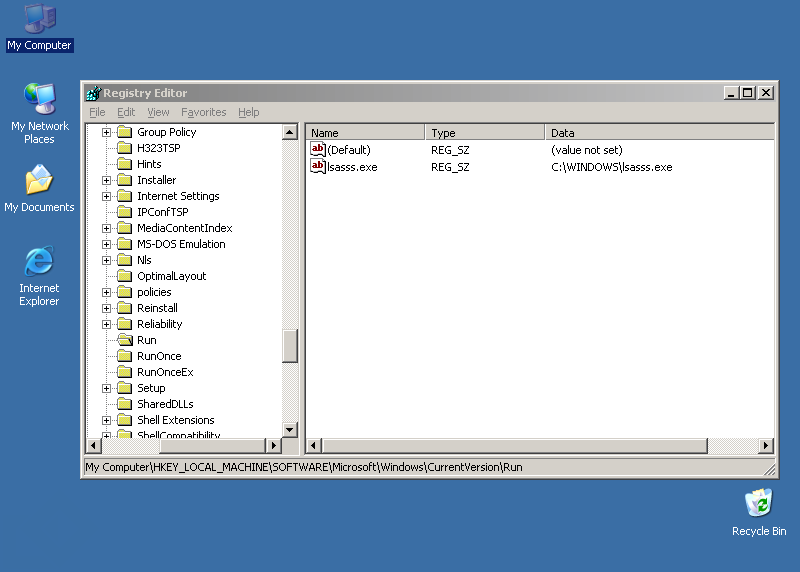This screenshot has width=800, height=572.
Task: Expand the MS-DOS Emulation key
Action: point(106,244)
